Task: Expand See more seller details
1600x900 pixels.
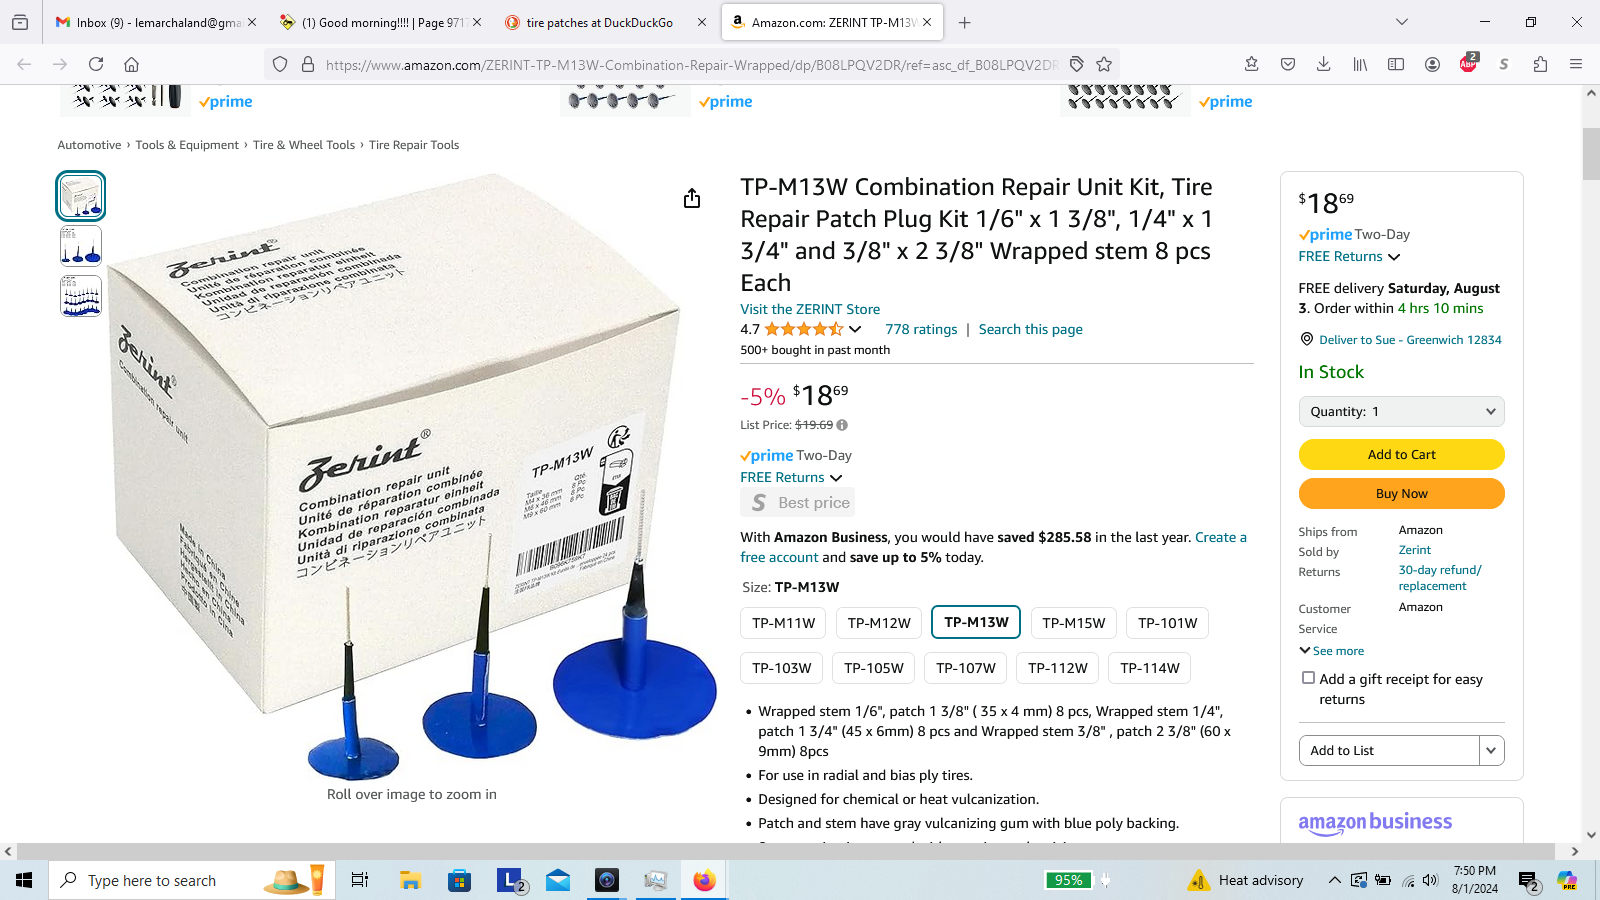Action: point(1332,651)
